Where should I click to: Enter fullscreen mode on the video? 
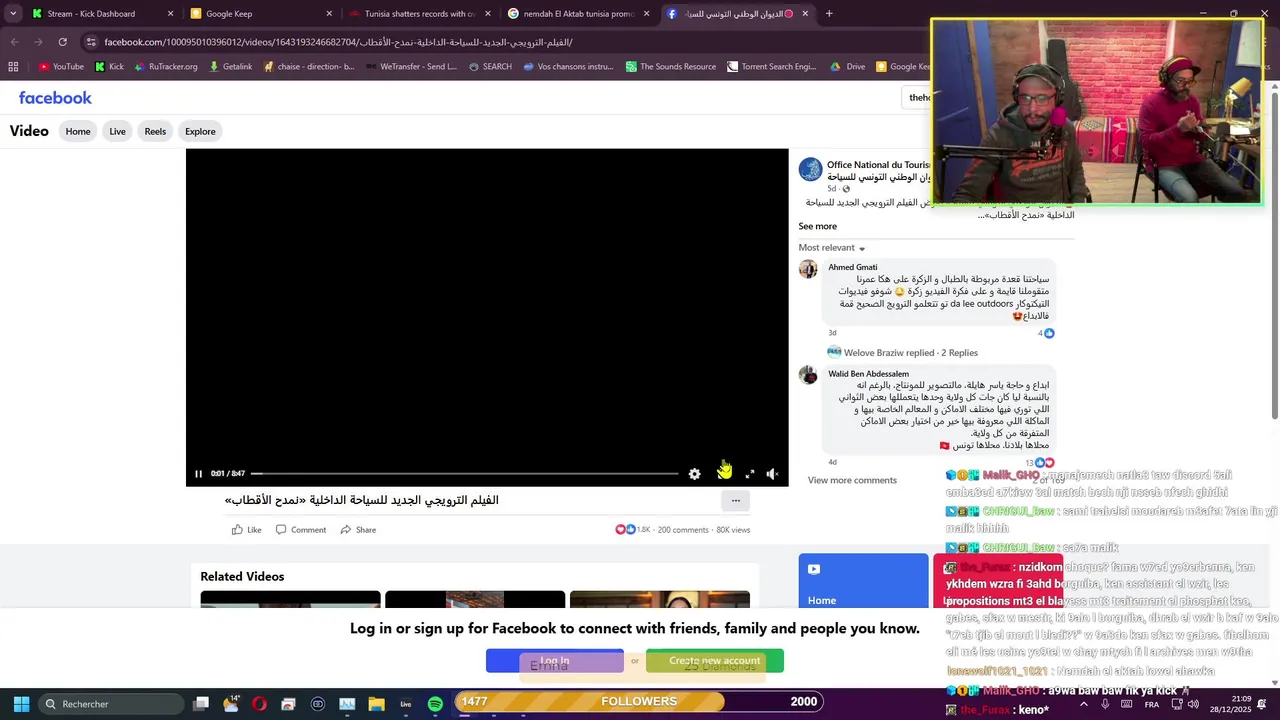point(750,474)
